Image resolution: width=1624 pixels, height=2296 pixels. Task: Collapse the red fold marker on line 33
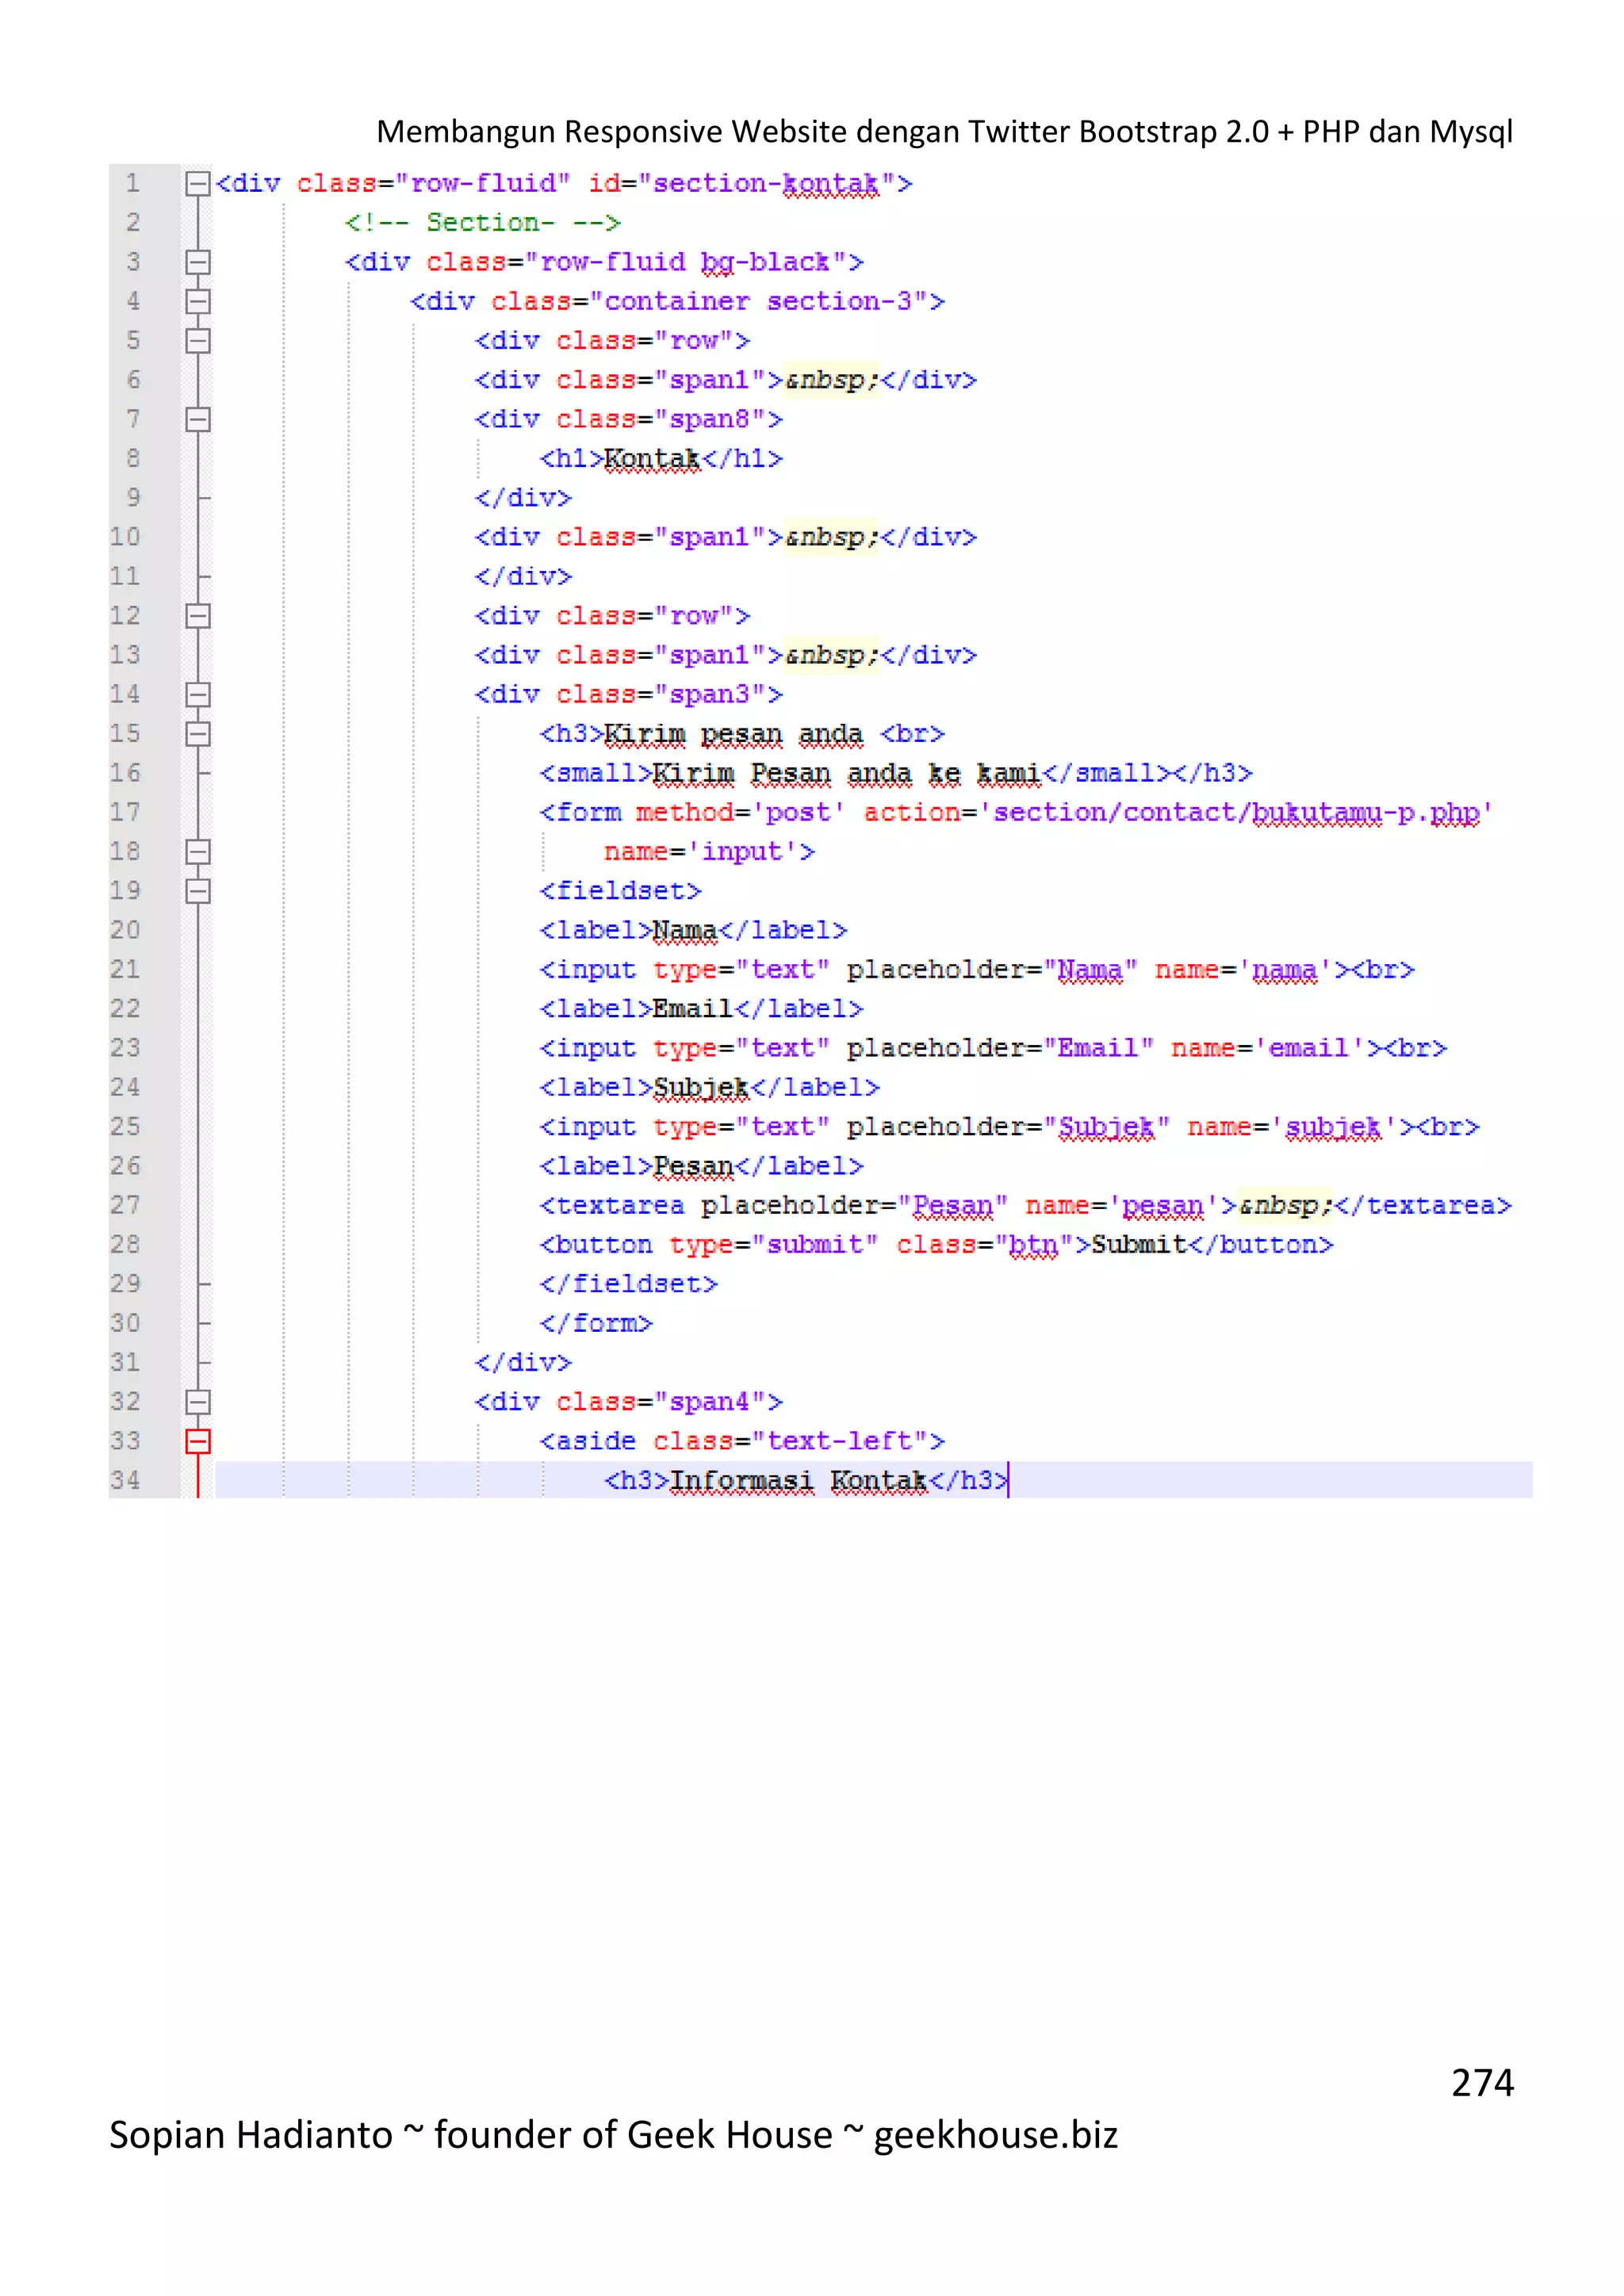[x=198, y=1441]
